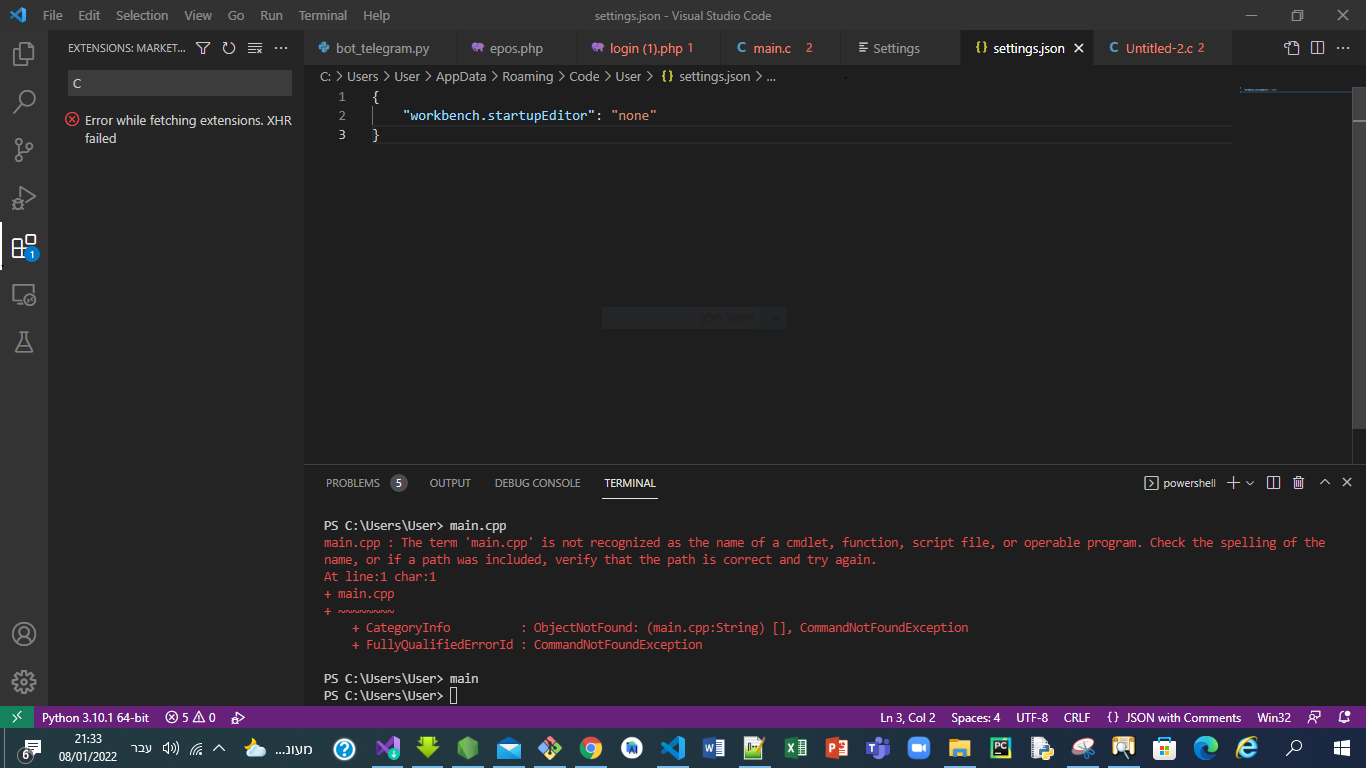The height and width of the screenshot is (768, 1366).
Task: Open changes icon in editor title
Action: 1292,48
